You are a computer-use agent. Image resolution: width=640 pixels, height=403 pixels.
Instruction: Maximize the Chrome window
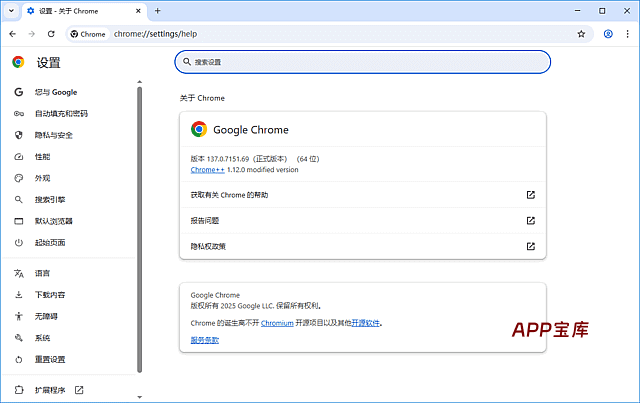[602, 11]
